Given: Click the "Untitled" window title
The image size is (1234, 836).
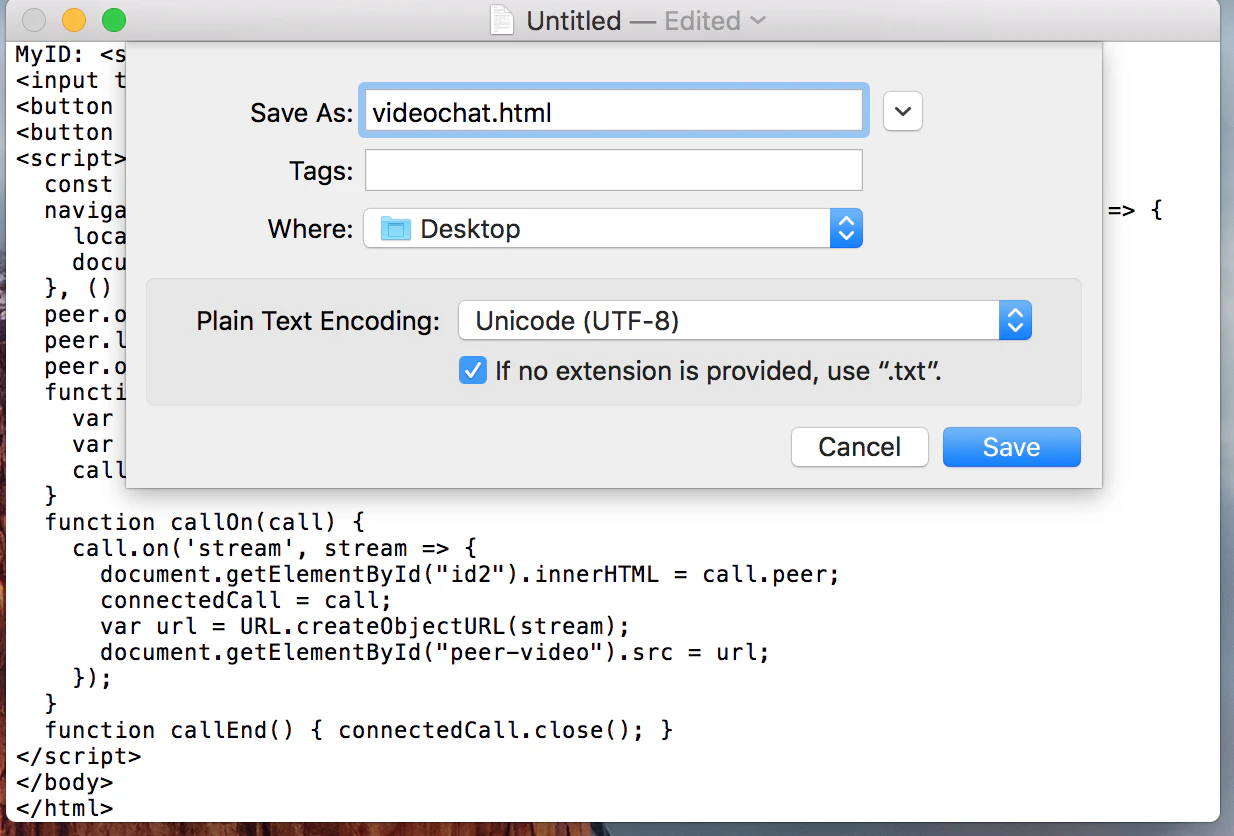Looking at the screenshot, I should click(573, 21).
